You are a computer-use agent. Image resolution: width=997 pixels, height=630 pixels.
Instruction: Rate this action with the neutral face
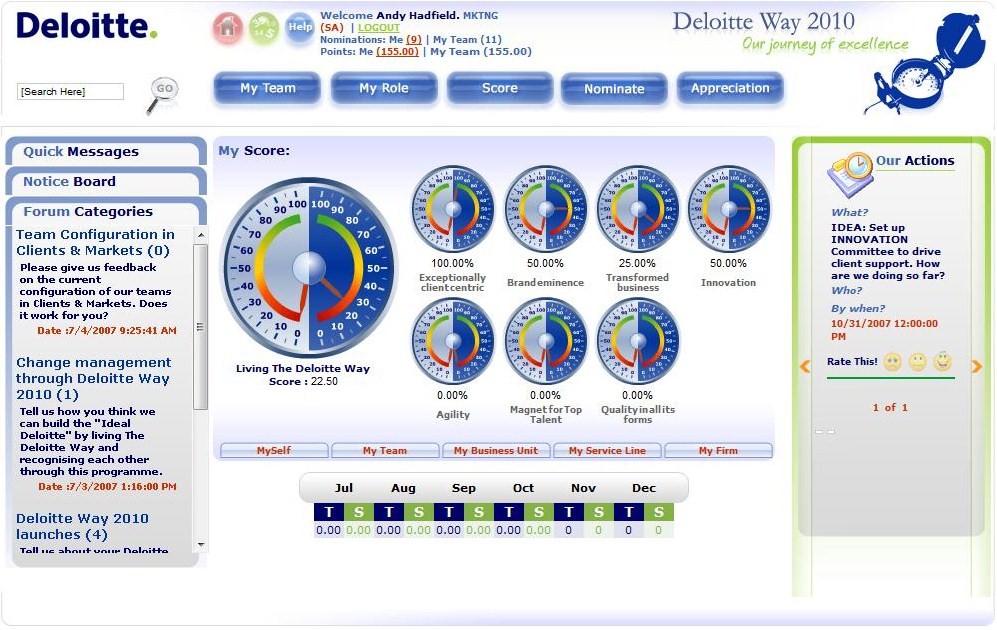tap(918, 362)
